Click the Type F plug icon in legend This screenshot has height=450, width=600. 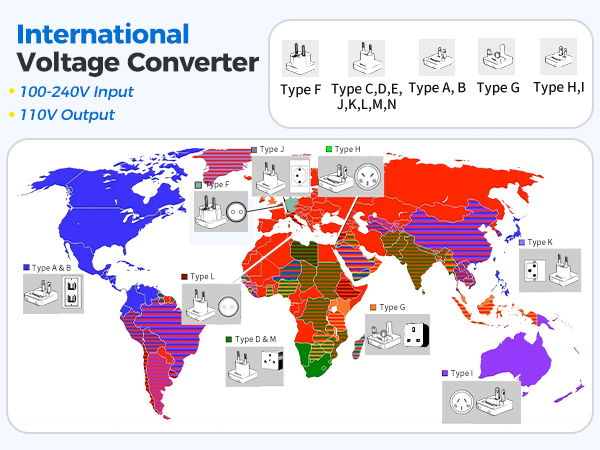tap(300, 59)
